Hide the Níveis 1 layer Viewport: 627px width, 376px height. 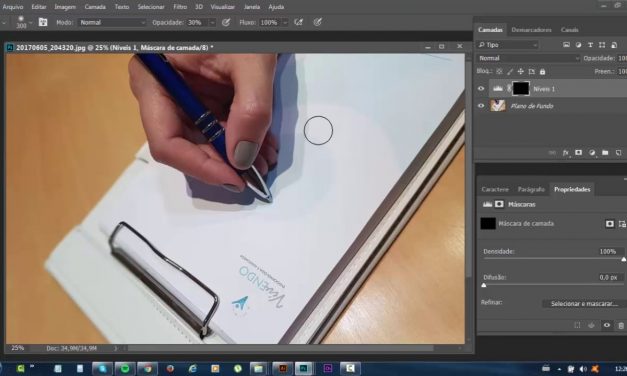coord(481,89)
